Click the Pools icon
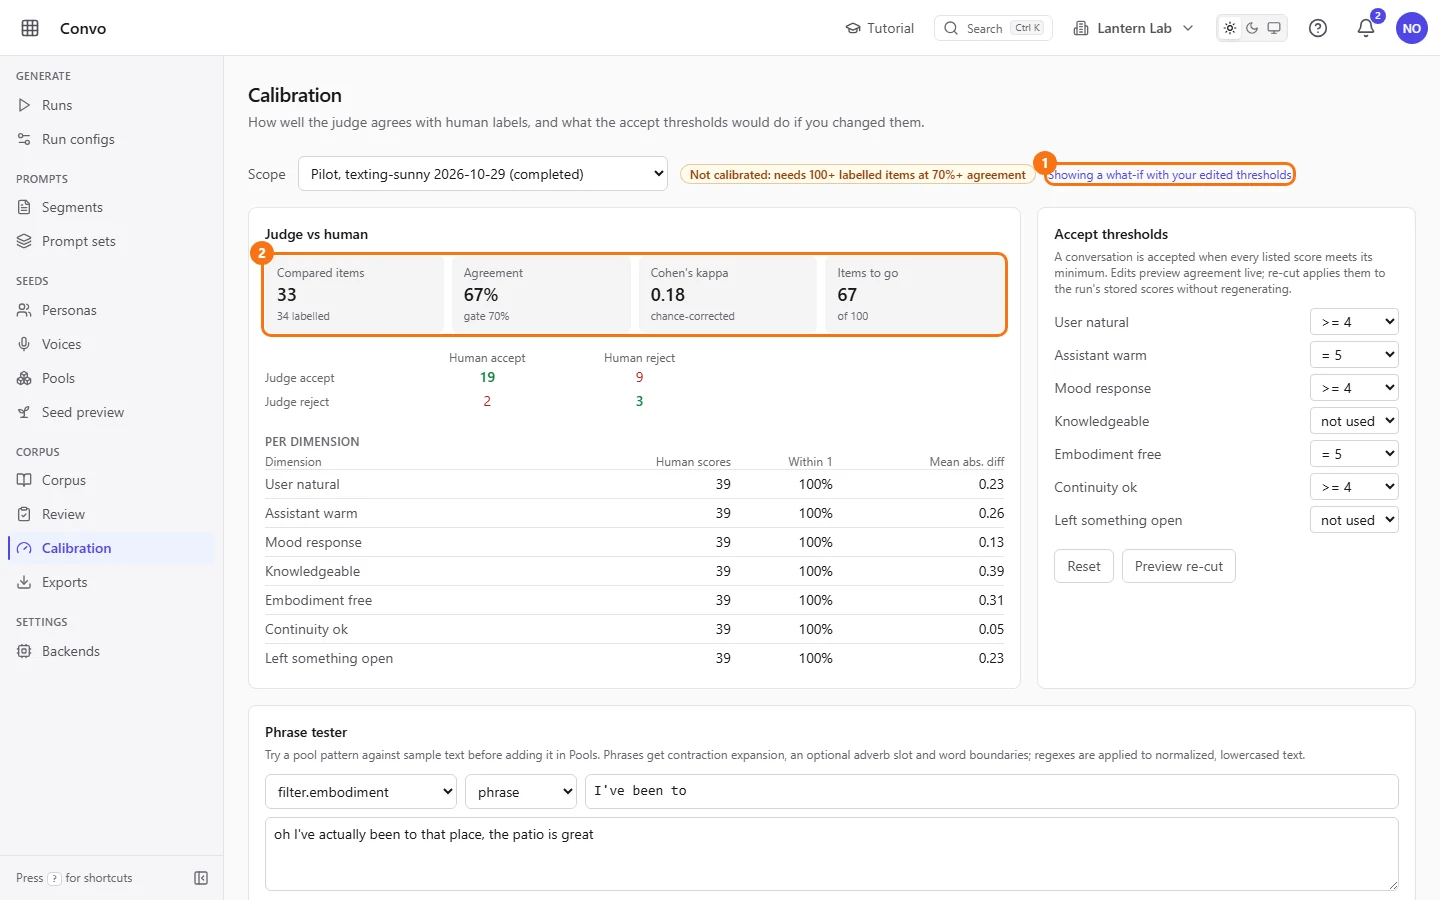The width and height of the screenshot is (1440, 900). (24, 378)
